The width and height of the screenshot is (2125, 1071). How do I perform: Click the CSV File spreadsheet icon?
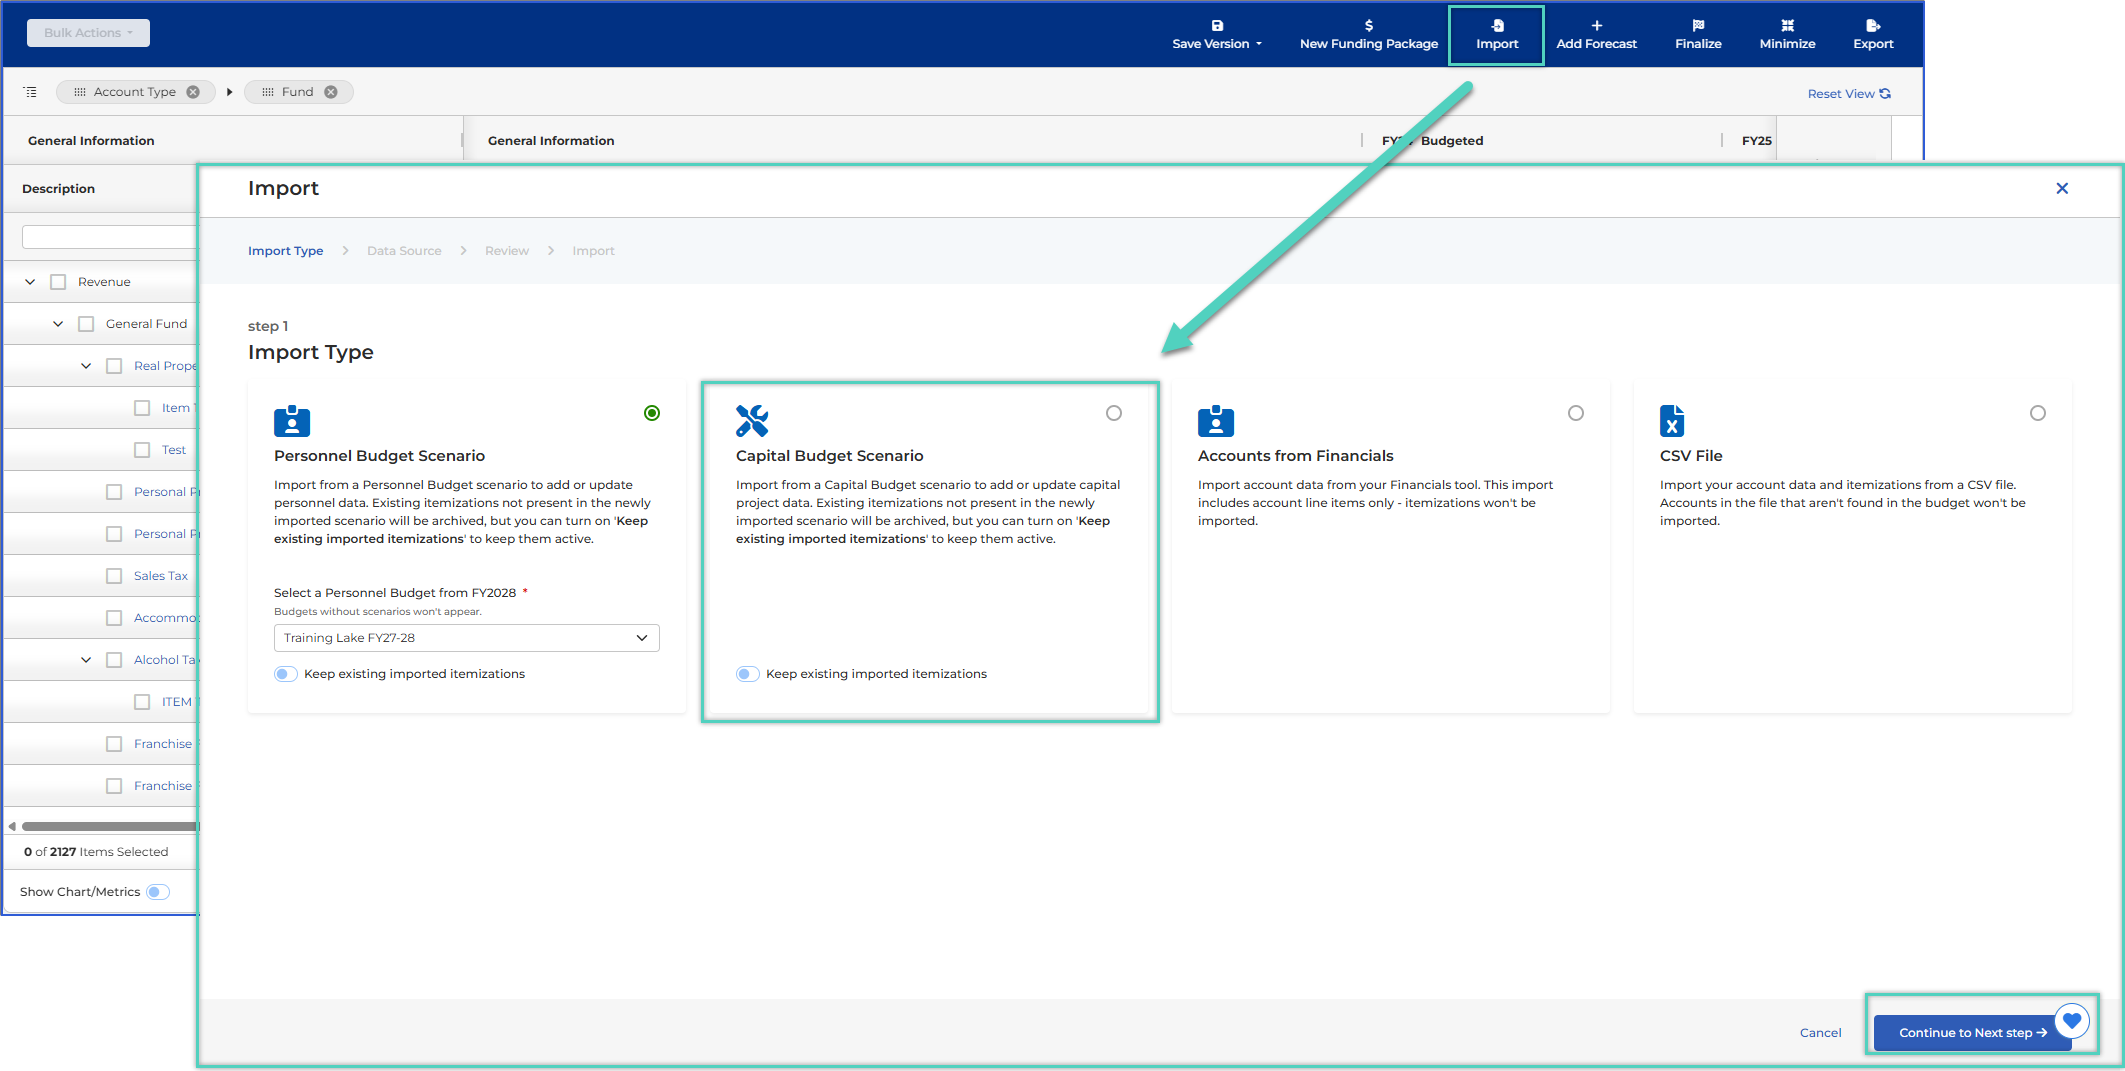point(1672,421)
